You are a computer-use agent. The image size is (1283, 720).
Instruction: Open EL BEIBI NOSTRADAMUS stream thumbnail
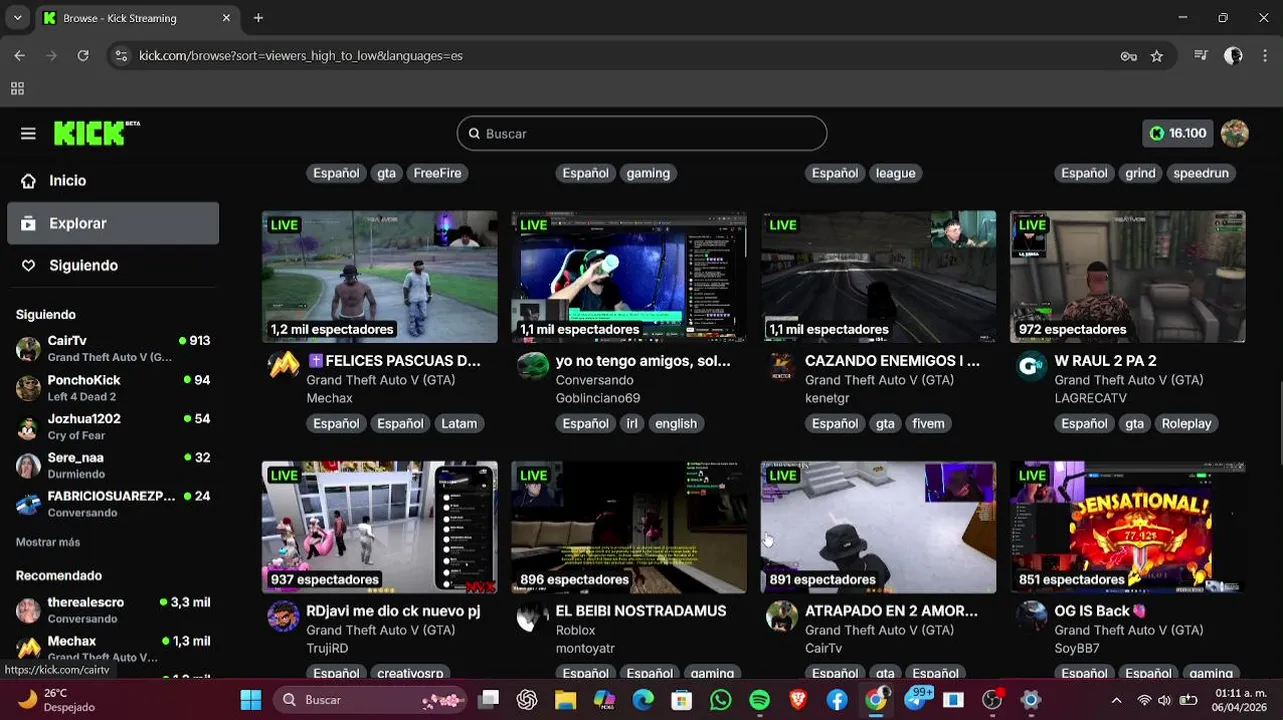coord(629,527)
